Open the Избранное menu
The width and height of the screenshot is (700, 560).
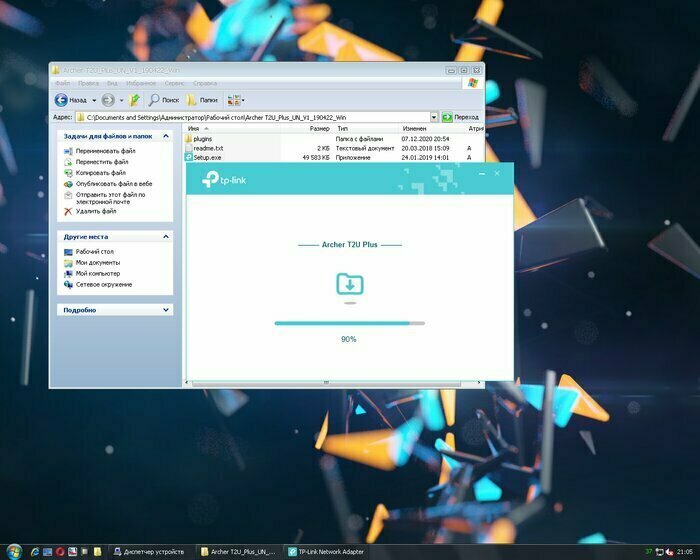click(141, 83)
